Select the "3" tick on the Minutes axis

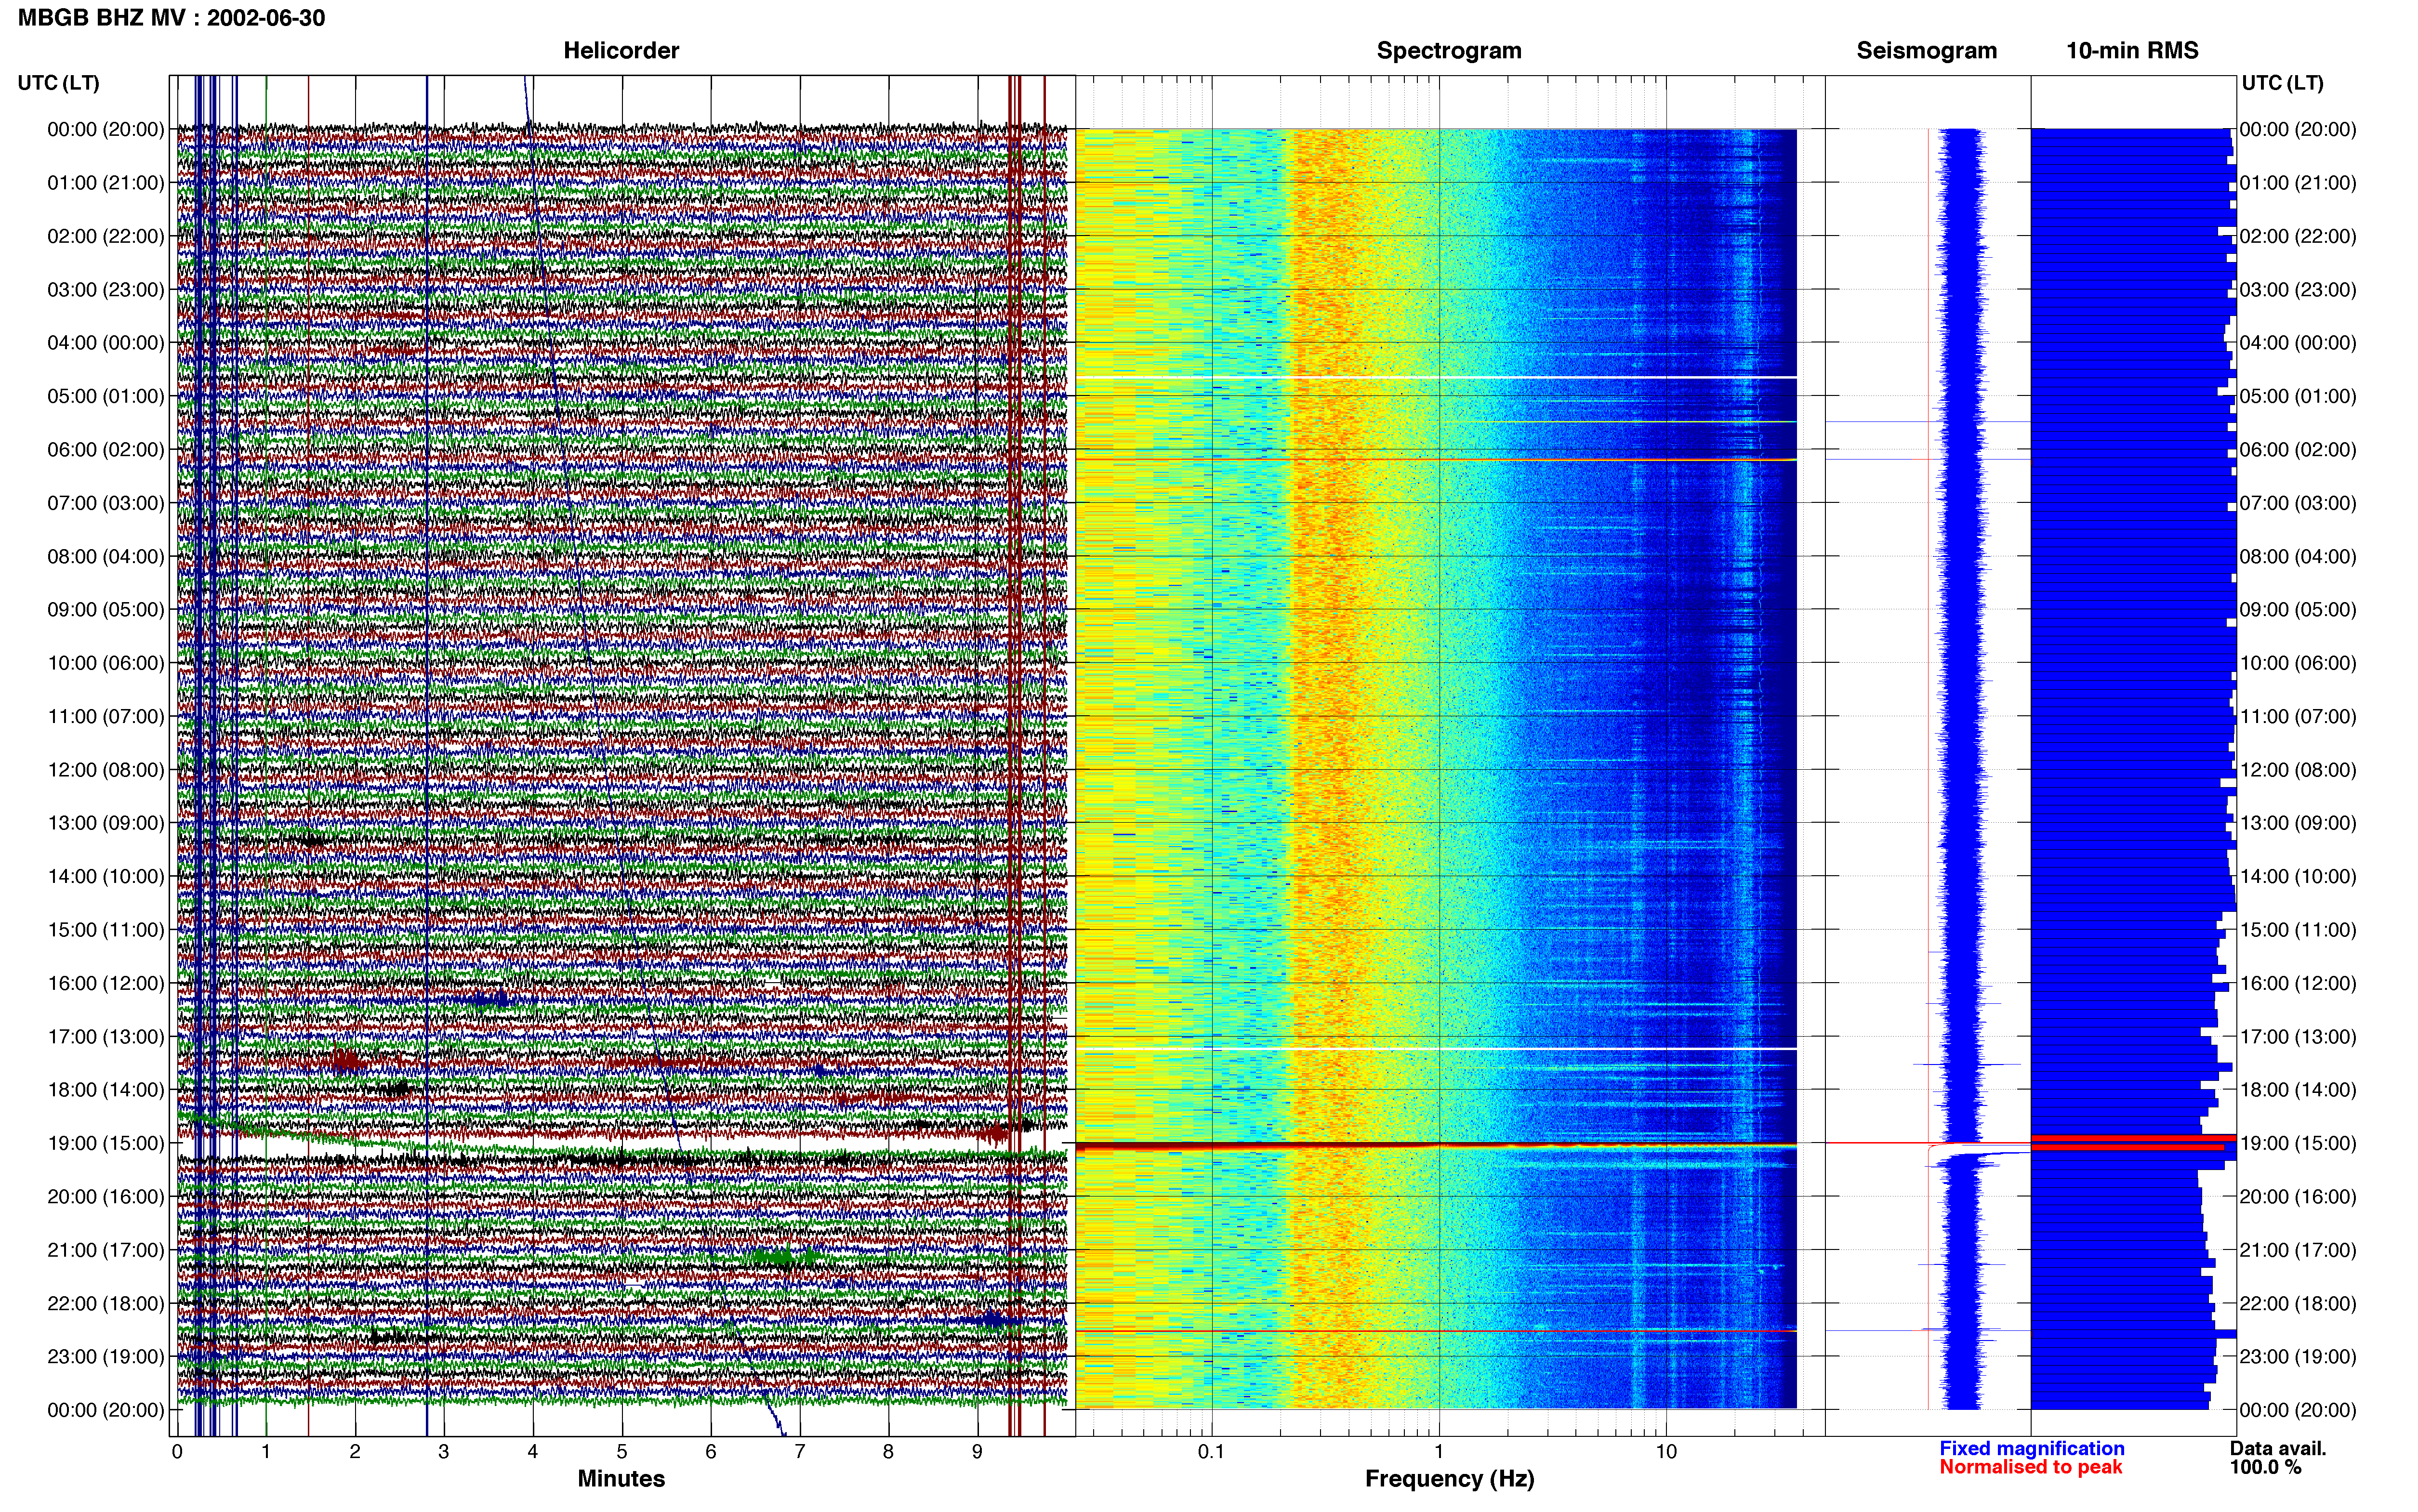tap(444, 1452)
